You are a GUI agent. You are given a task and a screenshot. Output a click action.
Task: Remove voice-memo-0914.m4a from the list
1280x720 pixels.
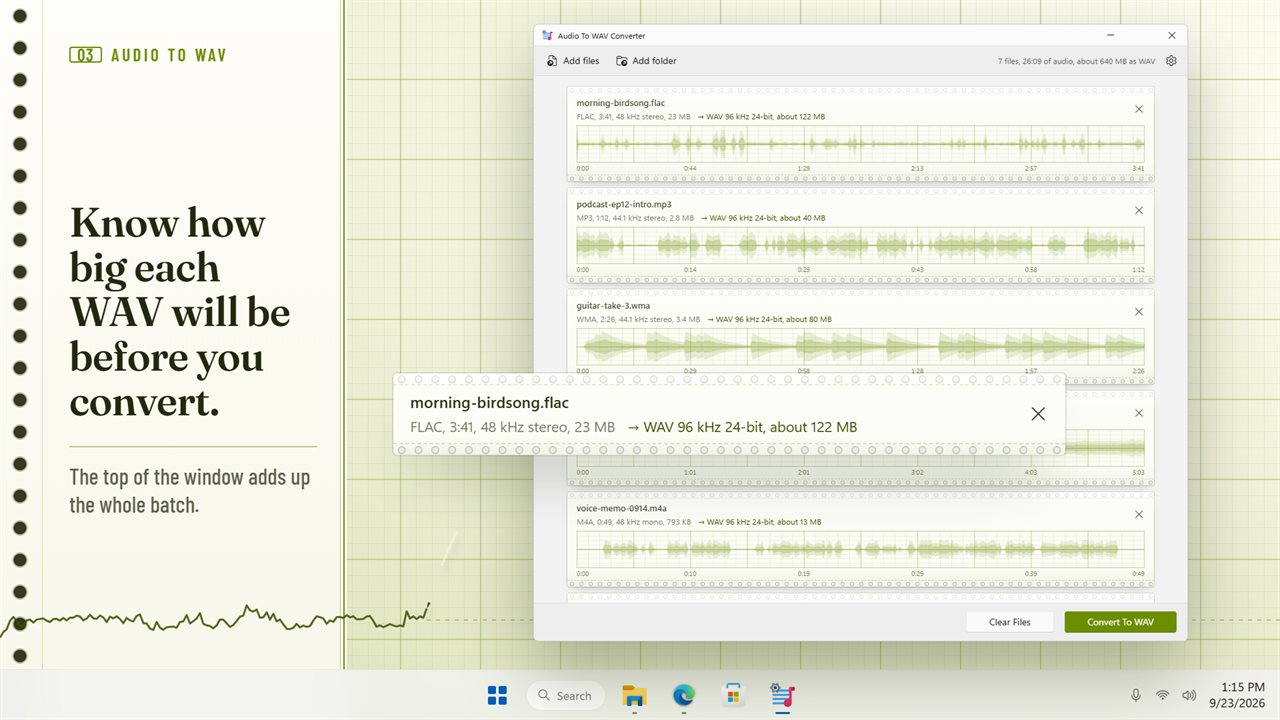(1138, 514)
